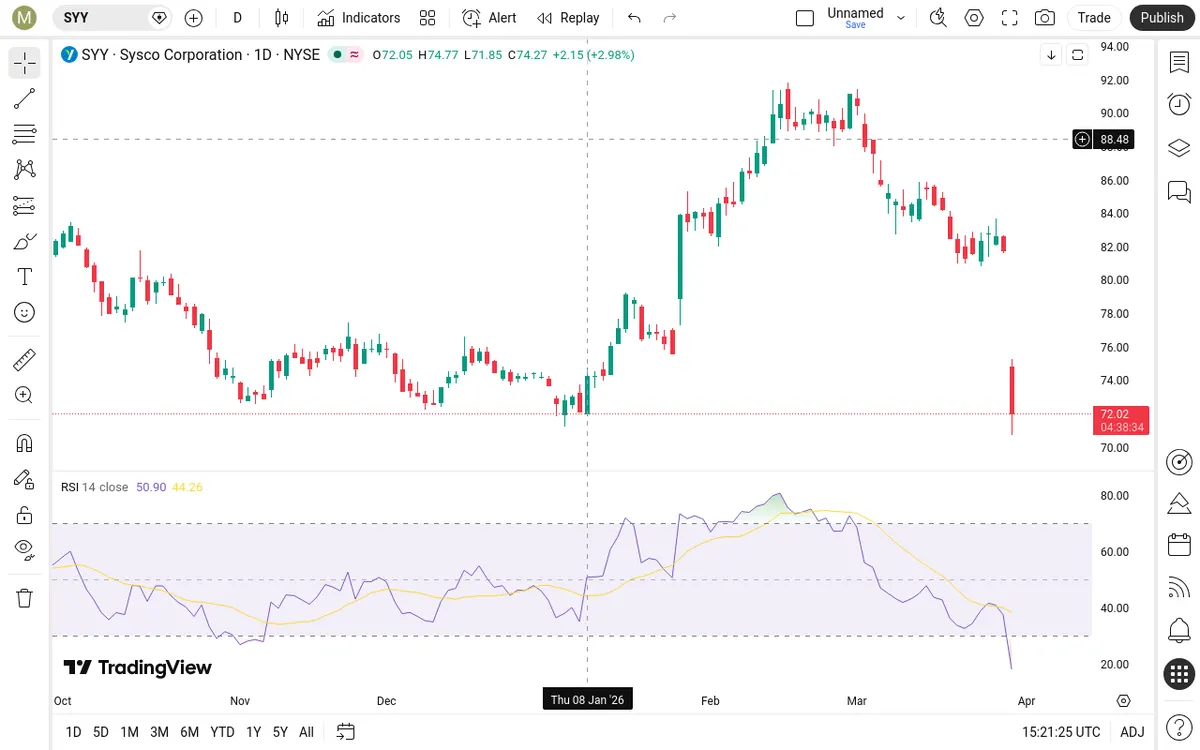Start bar Replay mode

point(568,18)
